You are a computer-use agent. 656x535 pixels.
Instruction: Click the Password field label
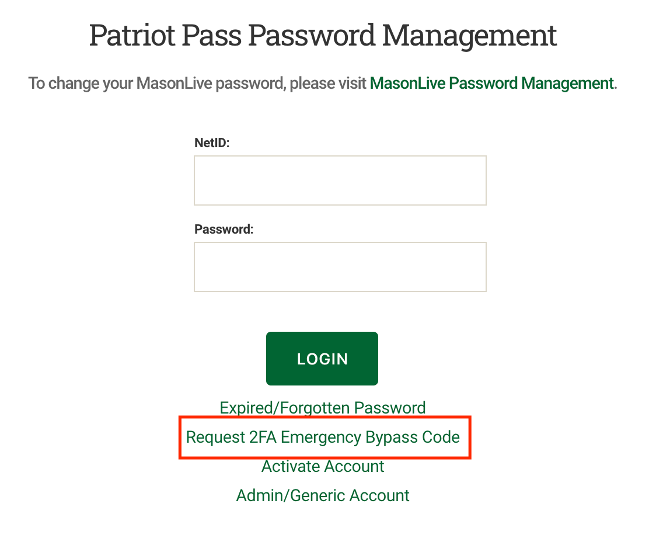click(x=224, y=229)
